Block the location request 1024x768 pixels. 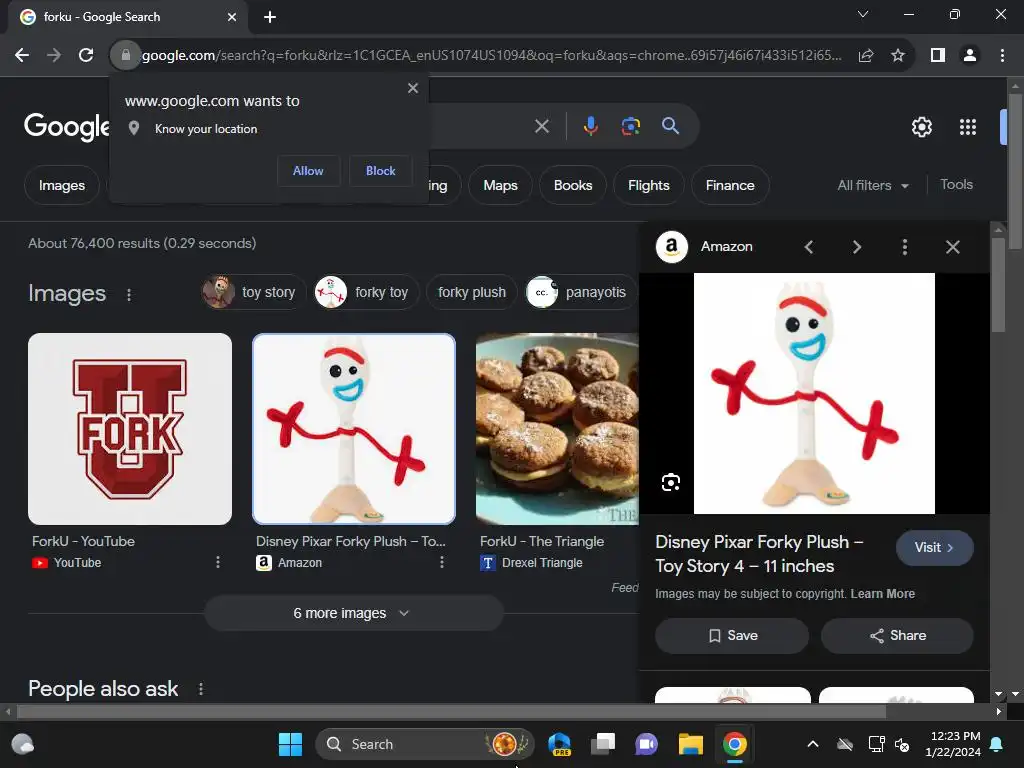coord(380,170)
